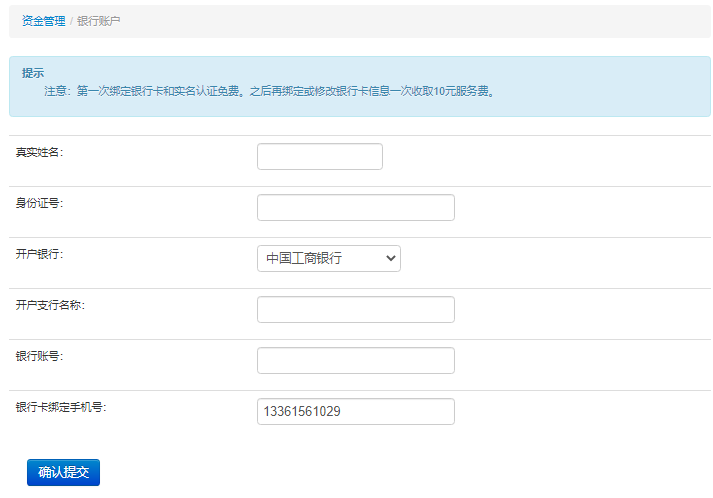Click the slash separator in the breadcrumb

[x=71, y=21]
